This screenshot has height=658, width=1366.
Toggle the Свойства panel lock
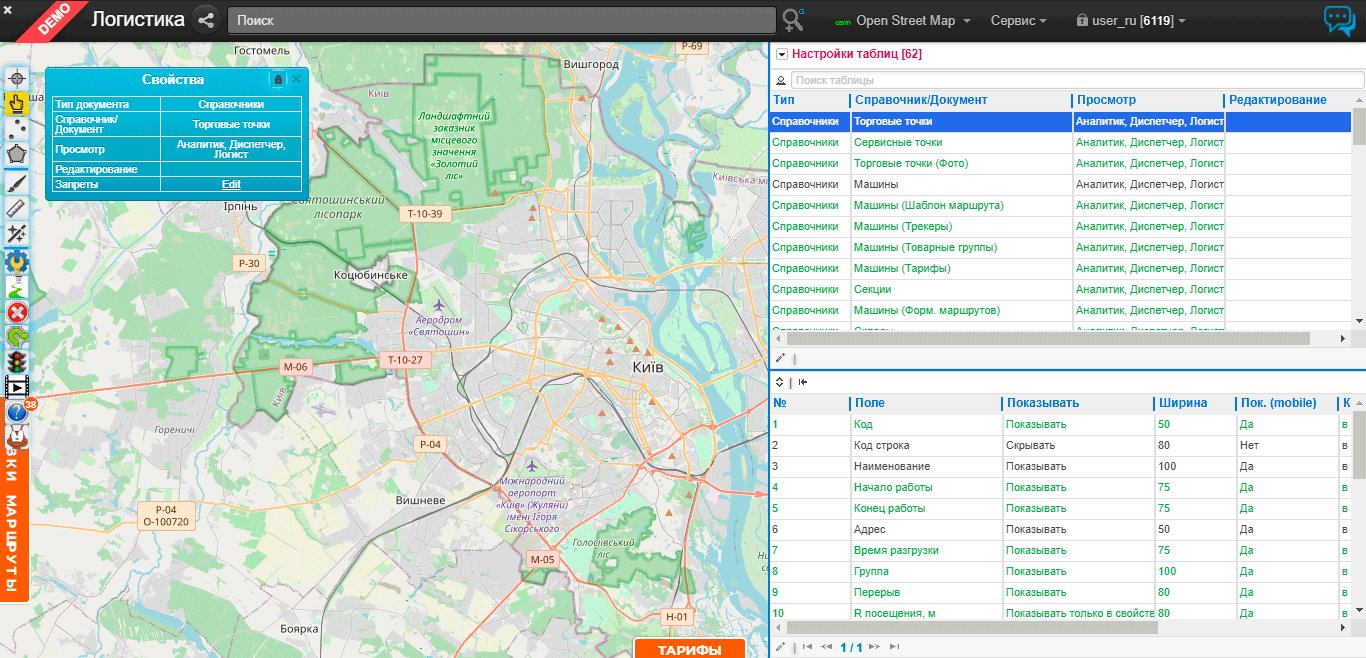tap(278, 80)
